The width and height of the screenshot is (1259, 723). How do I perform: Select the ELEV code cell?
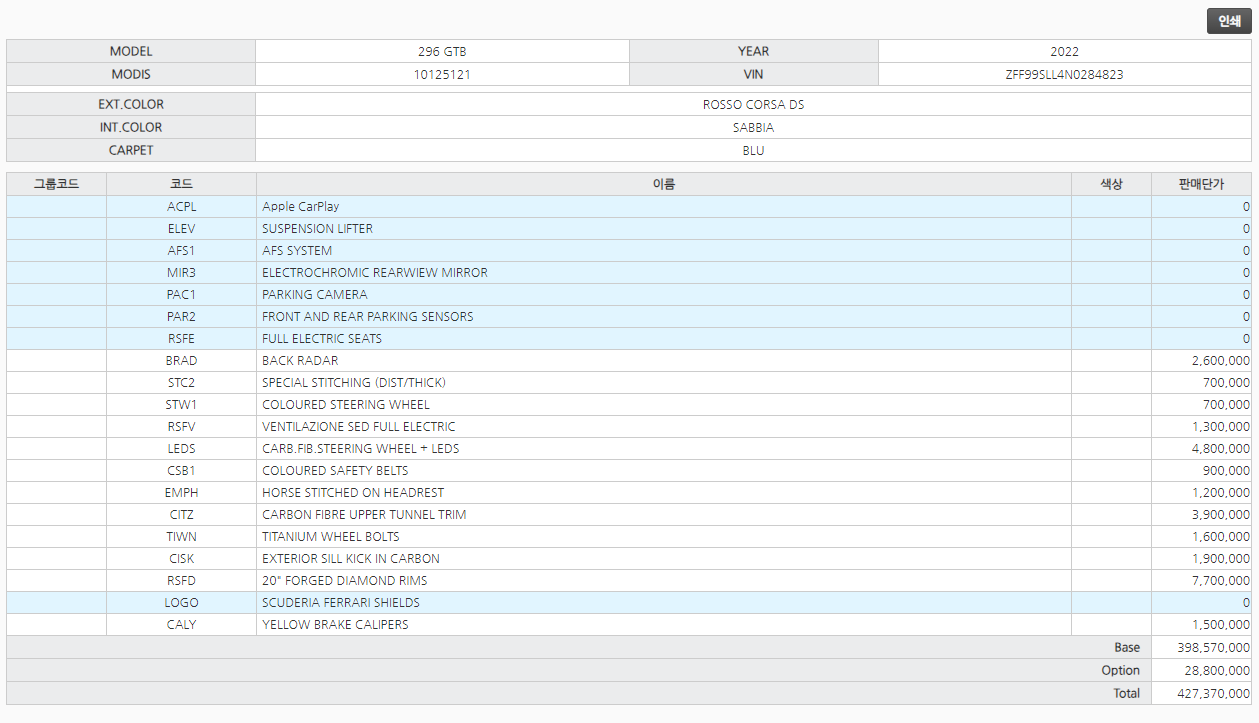[x=181, y=228]
